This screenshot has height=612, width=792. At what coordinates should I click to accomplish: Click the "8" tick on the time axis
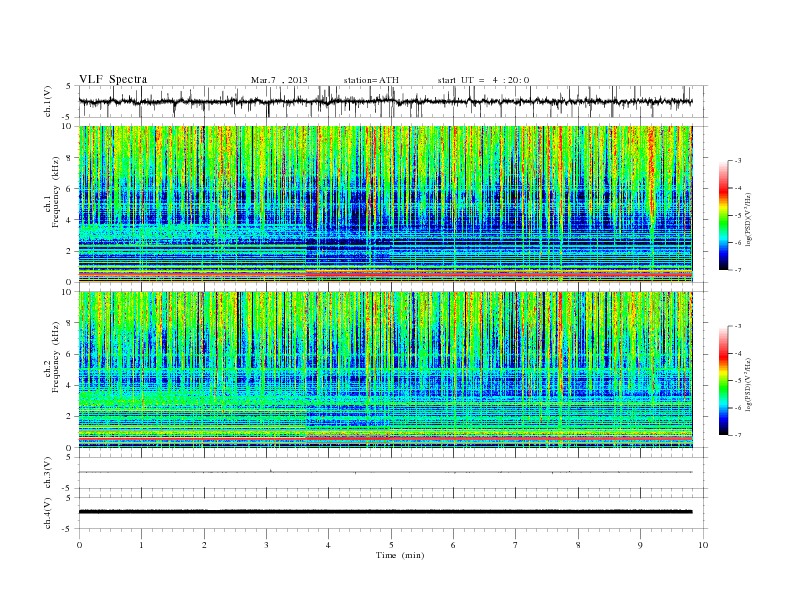pos(578,545)
